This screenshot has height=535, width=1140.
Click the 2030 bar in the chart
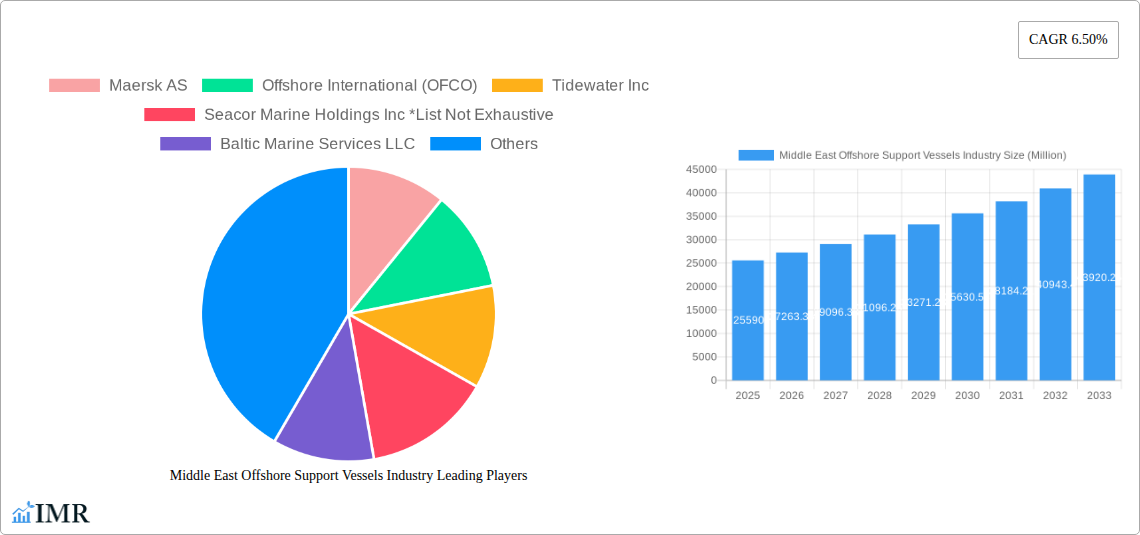click(968, 297)
